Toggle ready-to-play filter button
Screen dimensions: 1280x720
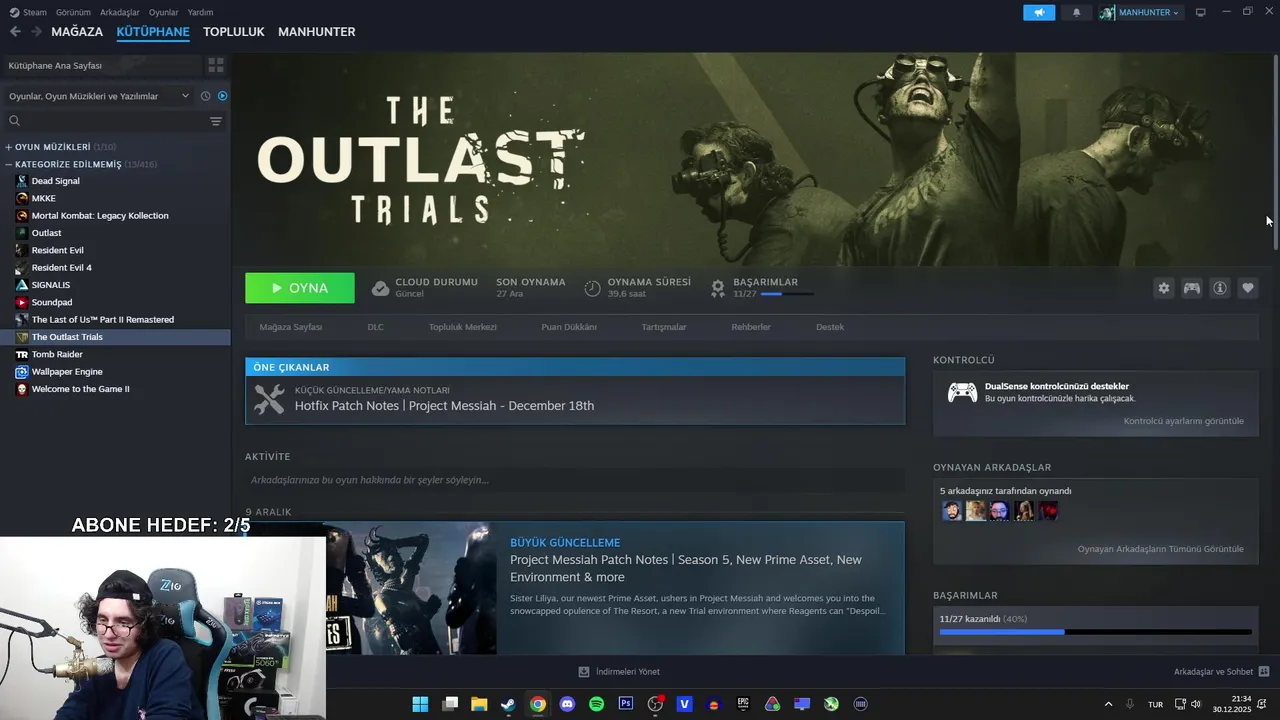pos(222,96)
